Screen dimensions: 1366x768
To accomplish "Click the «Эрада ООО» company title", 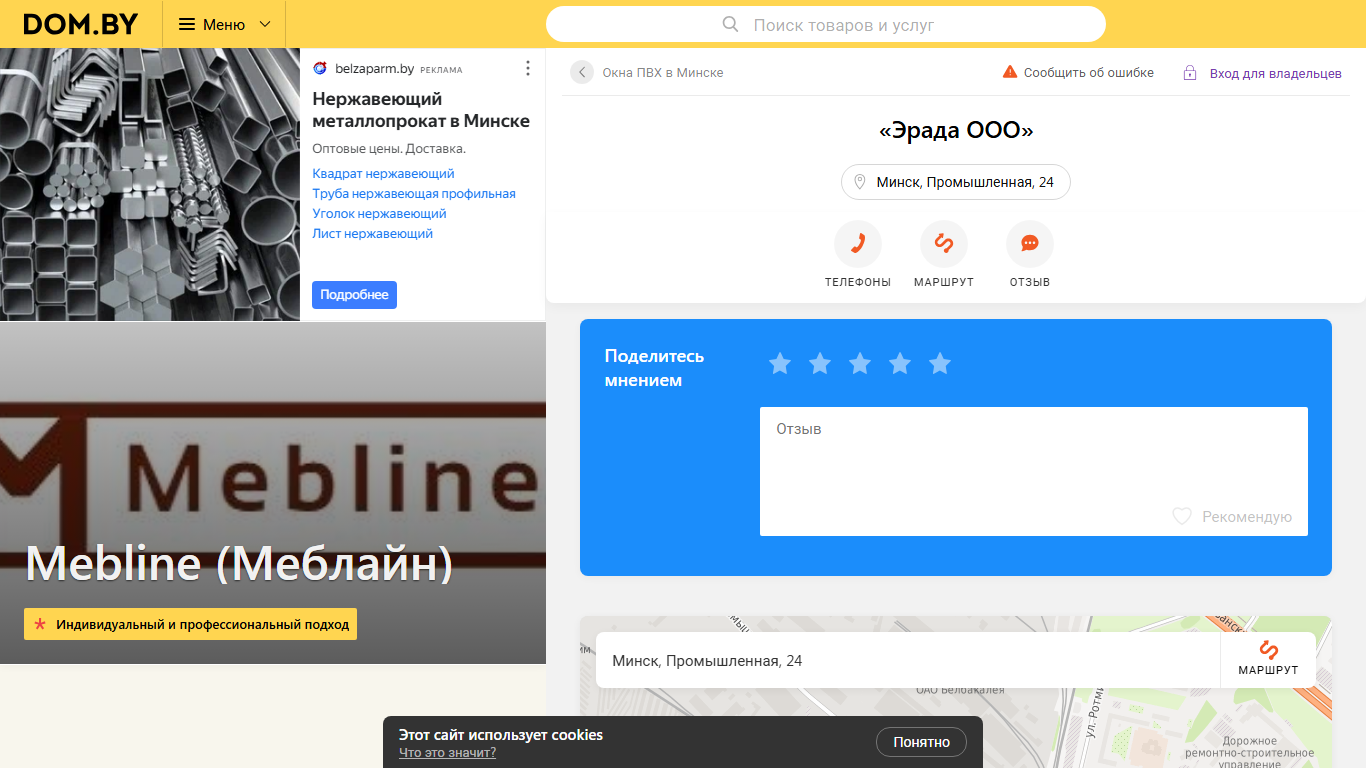I will click(955, 131).
